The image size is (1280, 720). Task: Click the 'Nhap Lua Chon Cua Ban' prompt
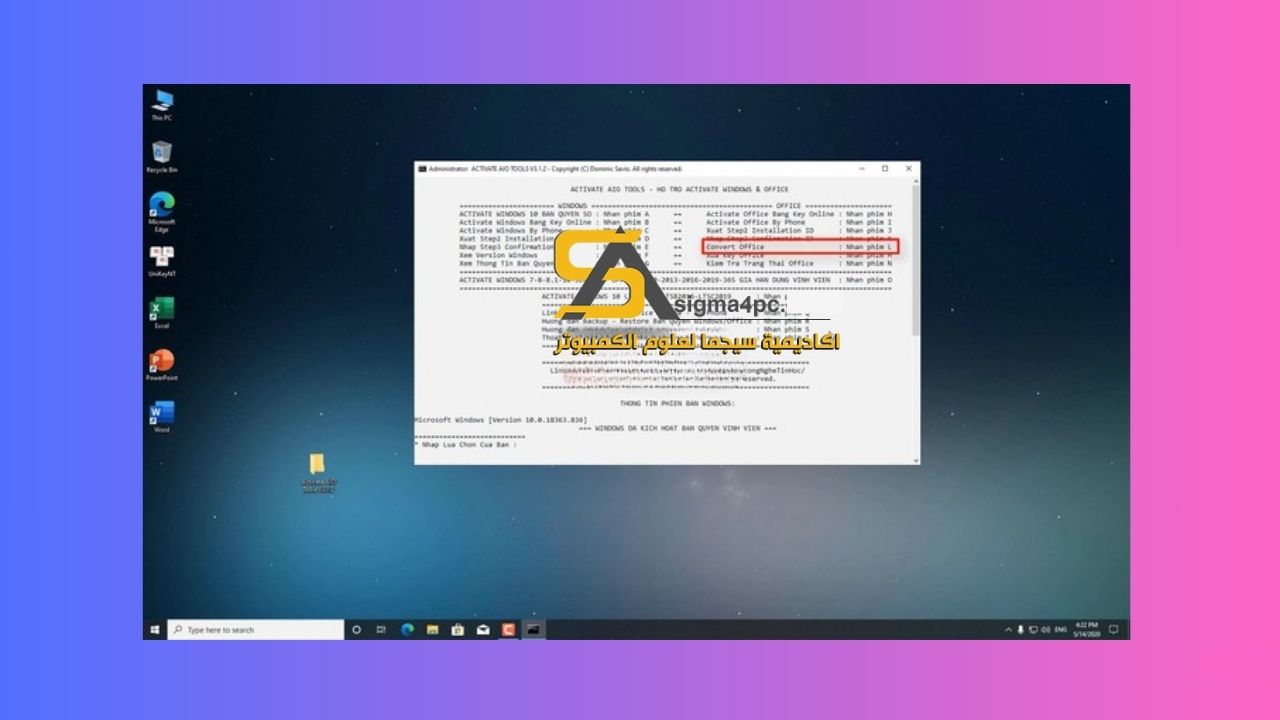[x=468, y=444]
